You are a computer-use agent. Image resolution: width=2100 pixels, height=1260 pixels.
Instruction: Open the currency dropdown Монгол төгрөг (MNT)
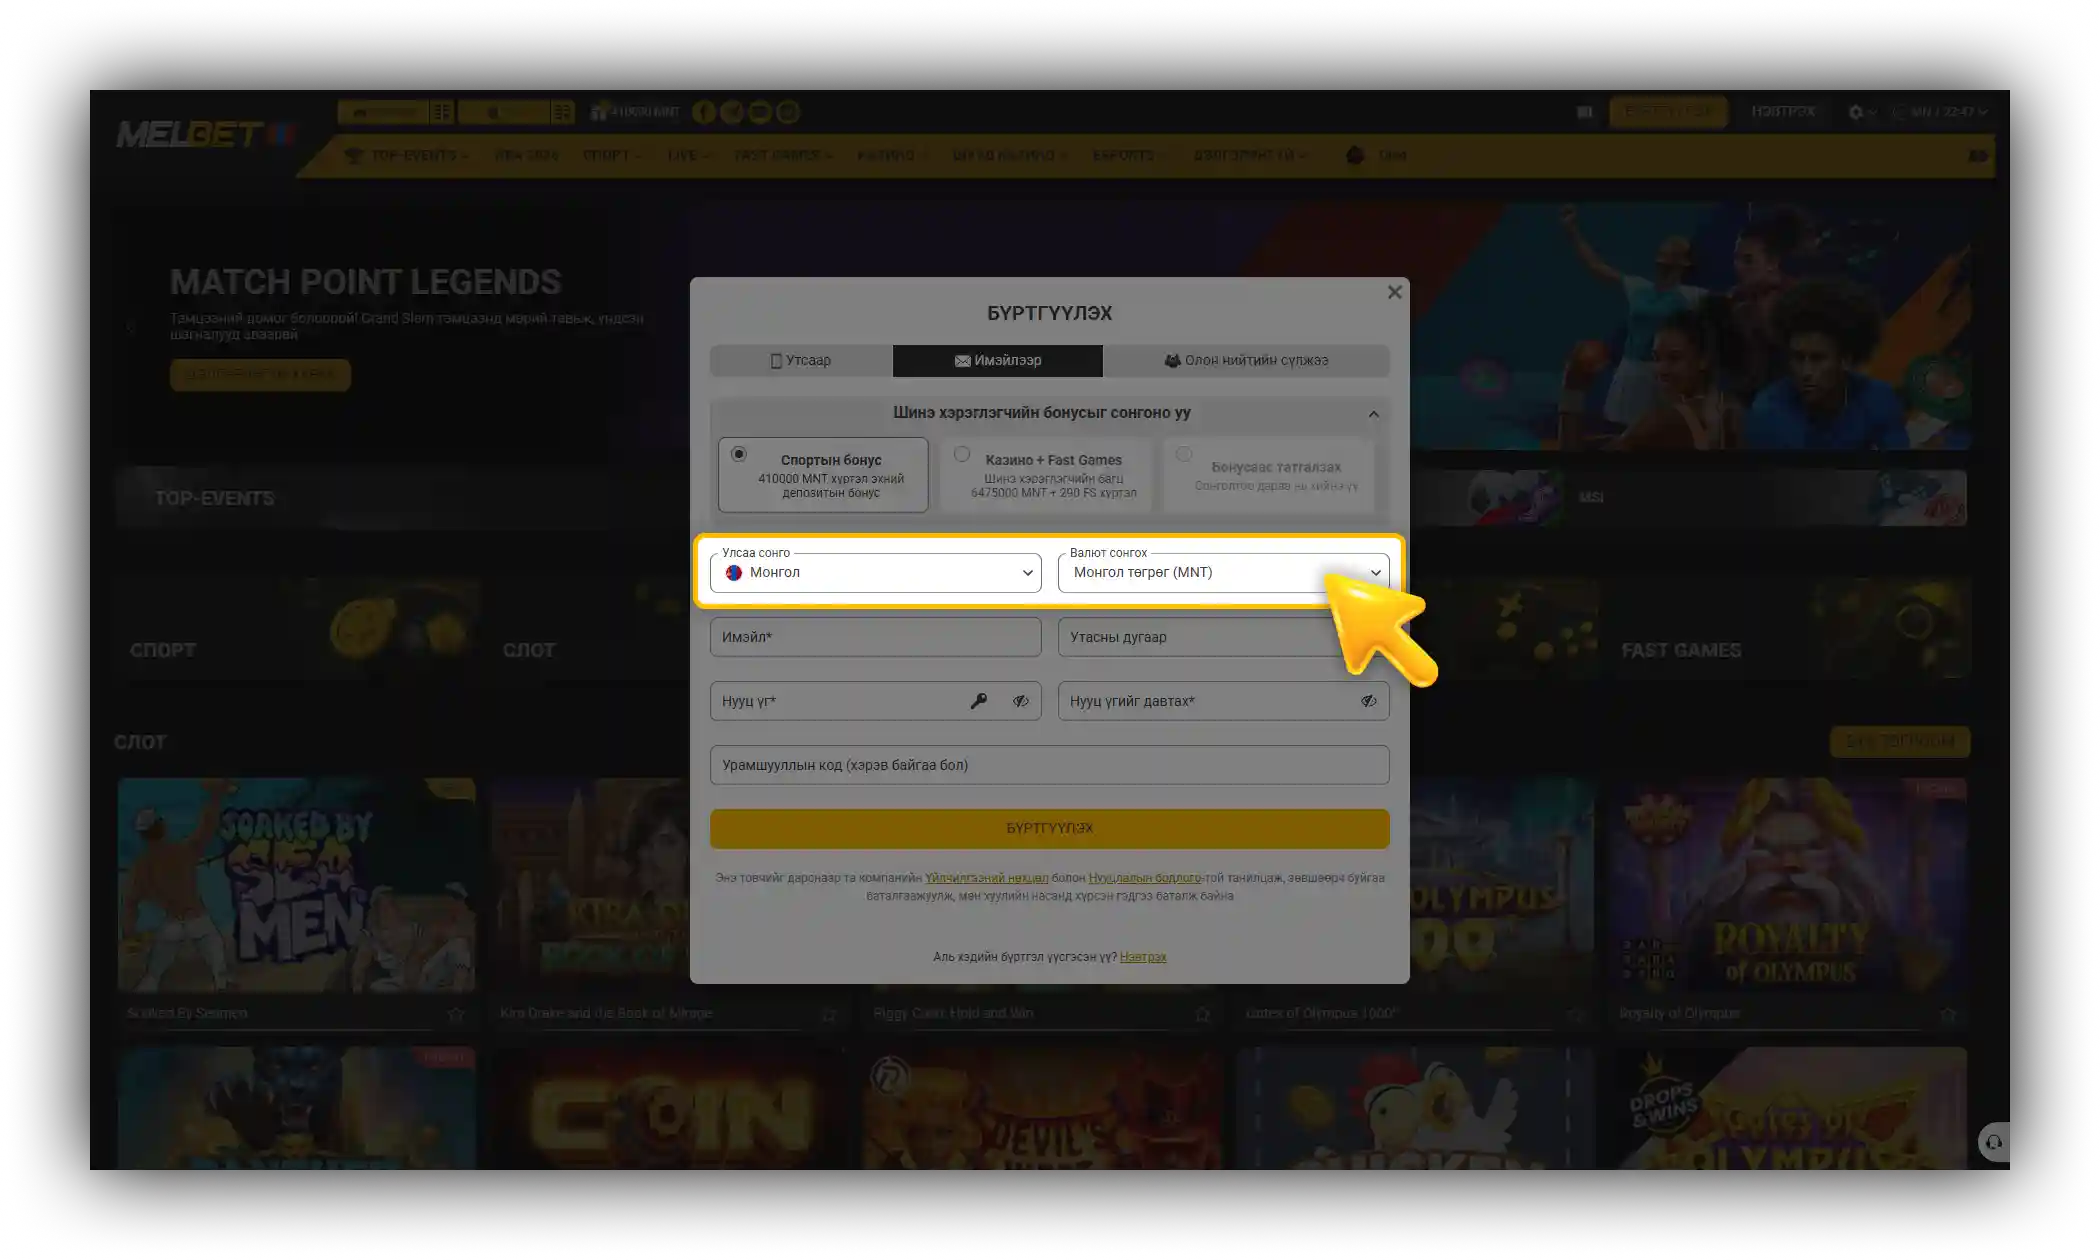[x=1223, y=573]
